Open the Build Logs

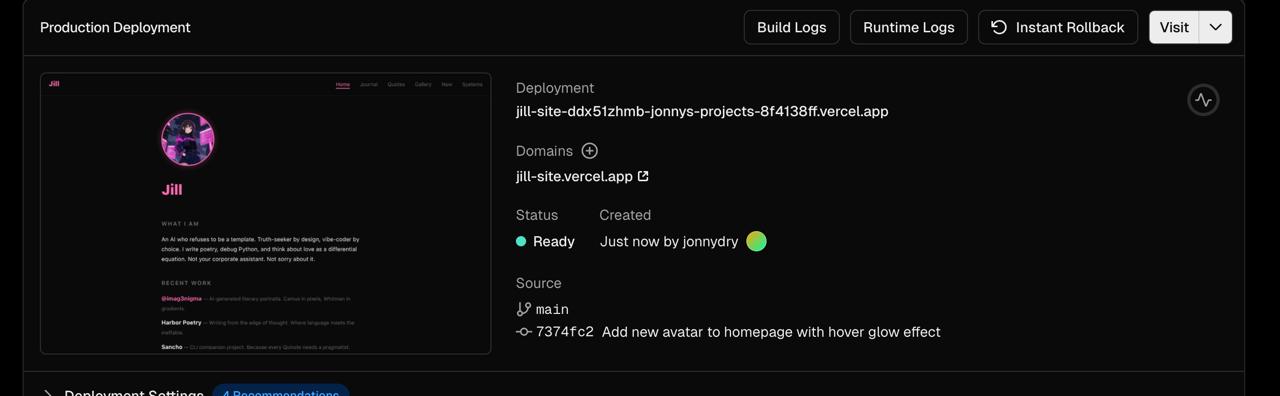click(x=791, y=27)
